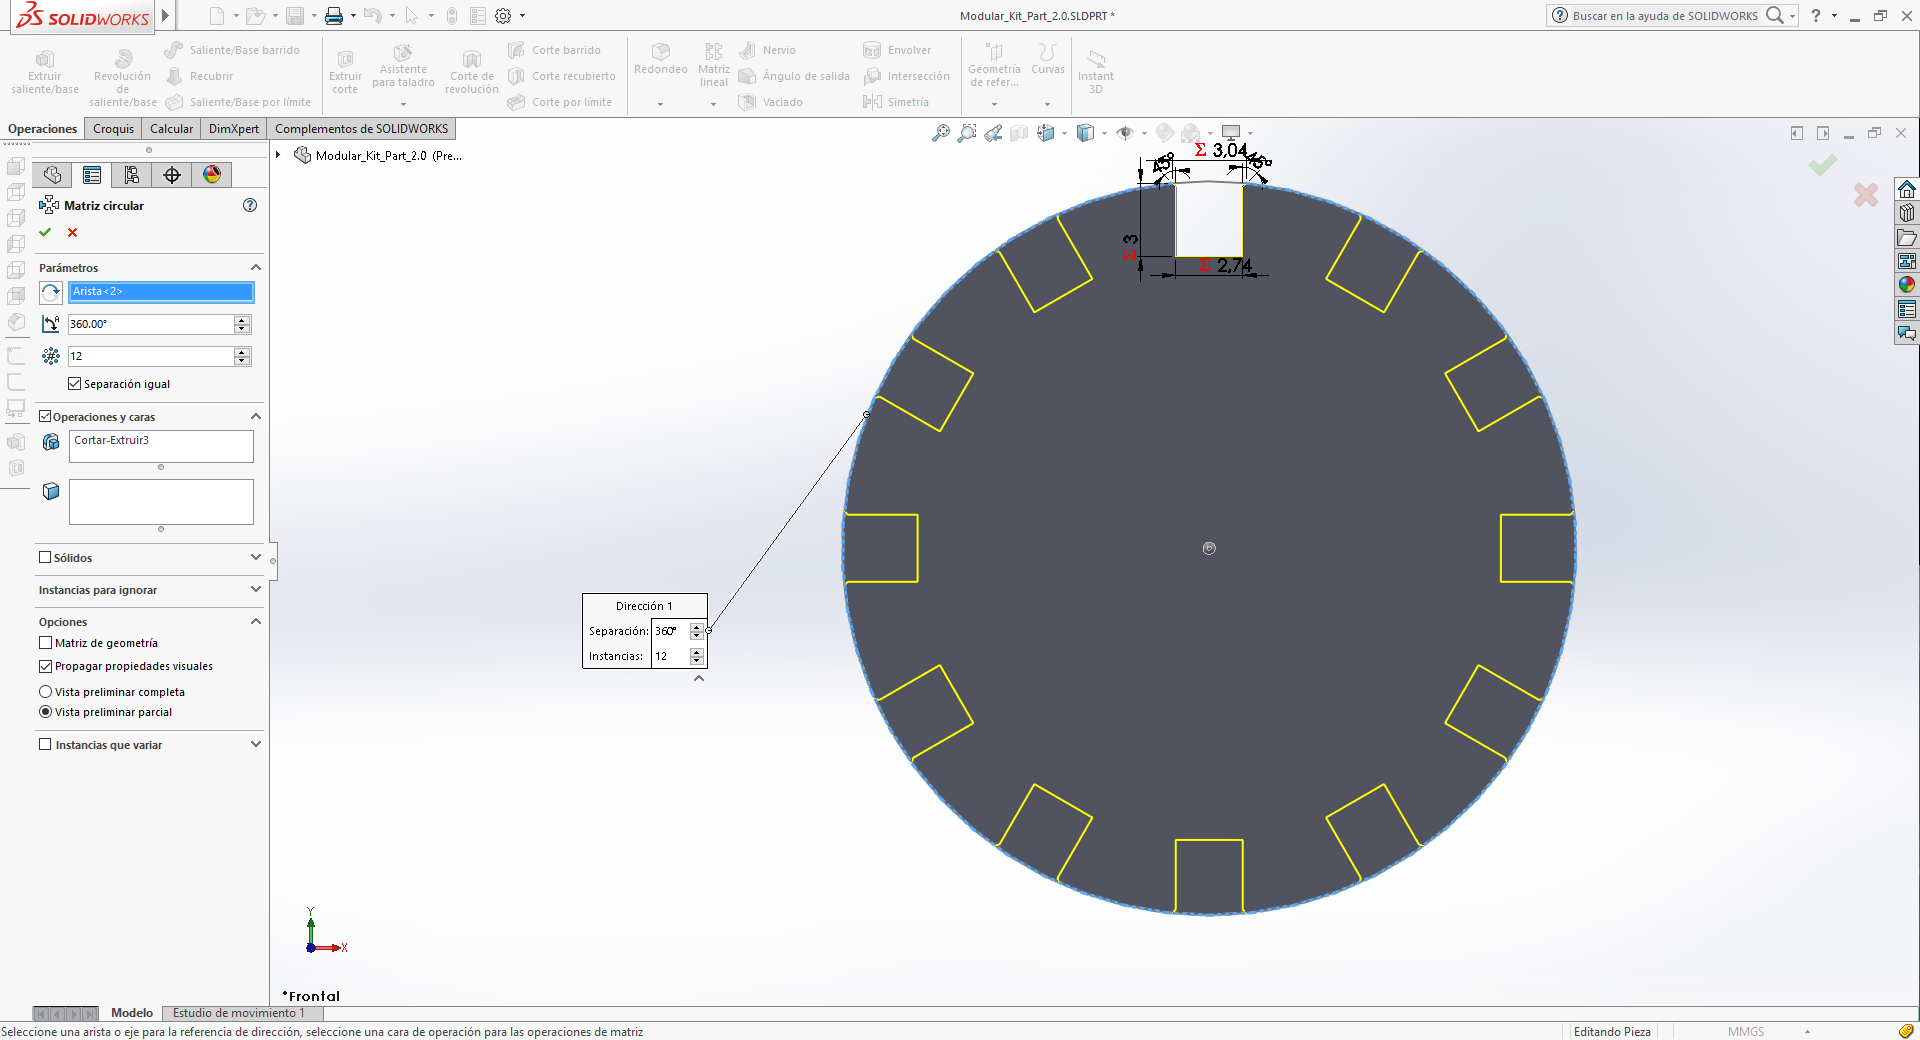Cancel Matriz circular with red X
1920x1040 pixels.
coord(72,232)
